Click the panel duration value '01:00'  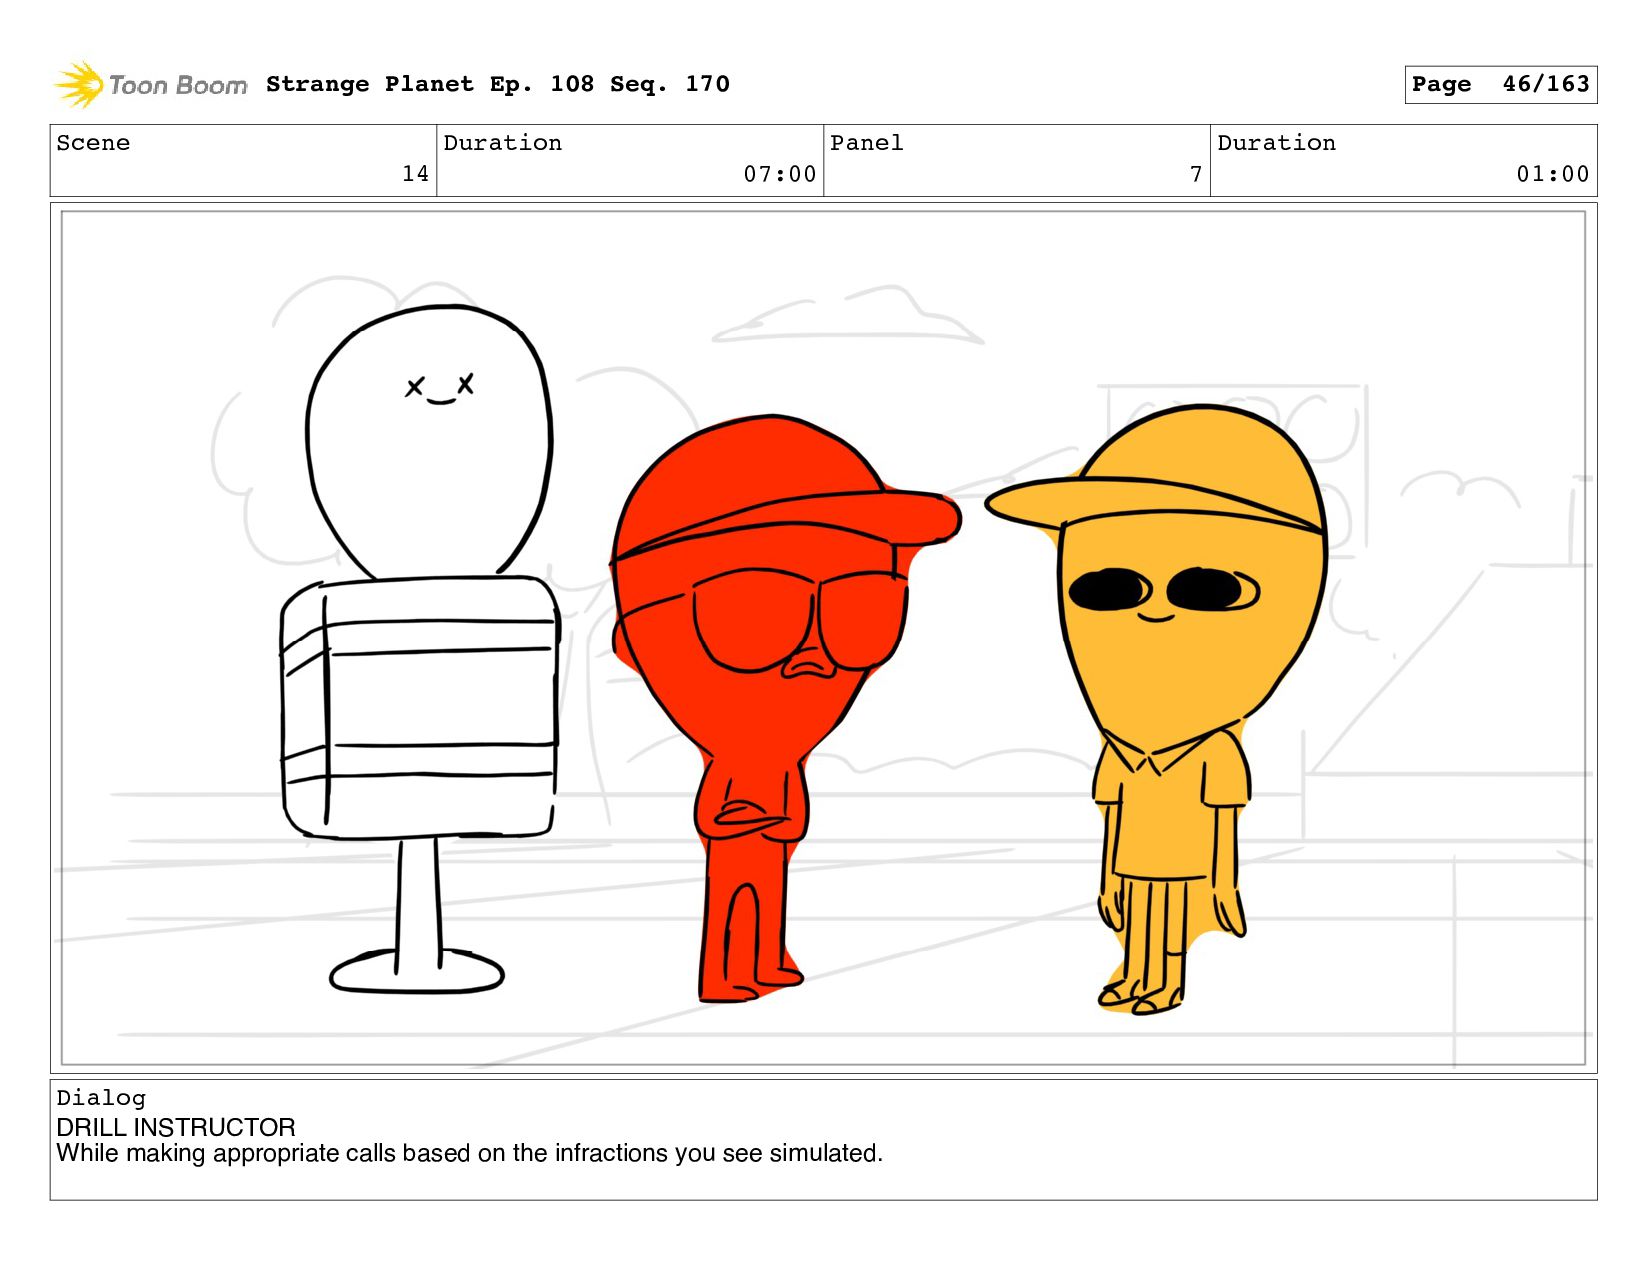pyautogui.click(x=1552, y=174)
